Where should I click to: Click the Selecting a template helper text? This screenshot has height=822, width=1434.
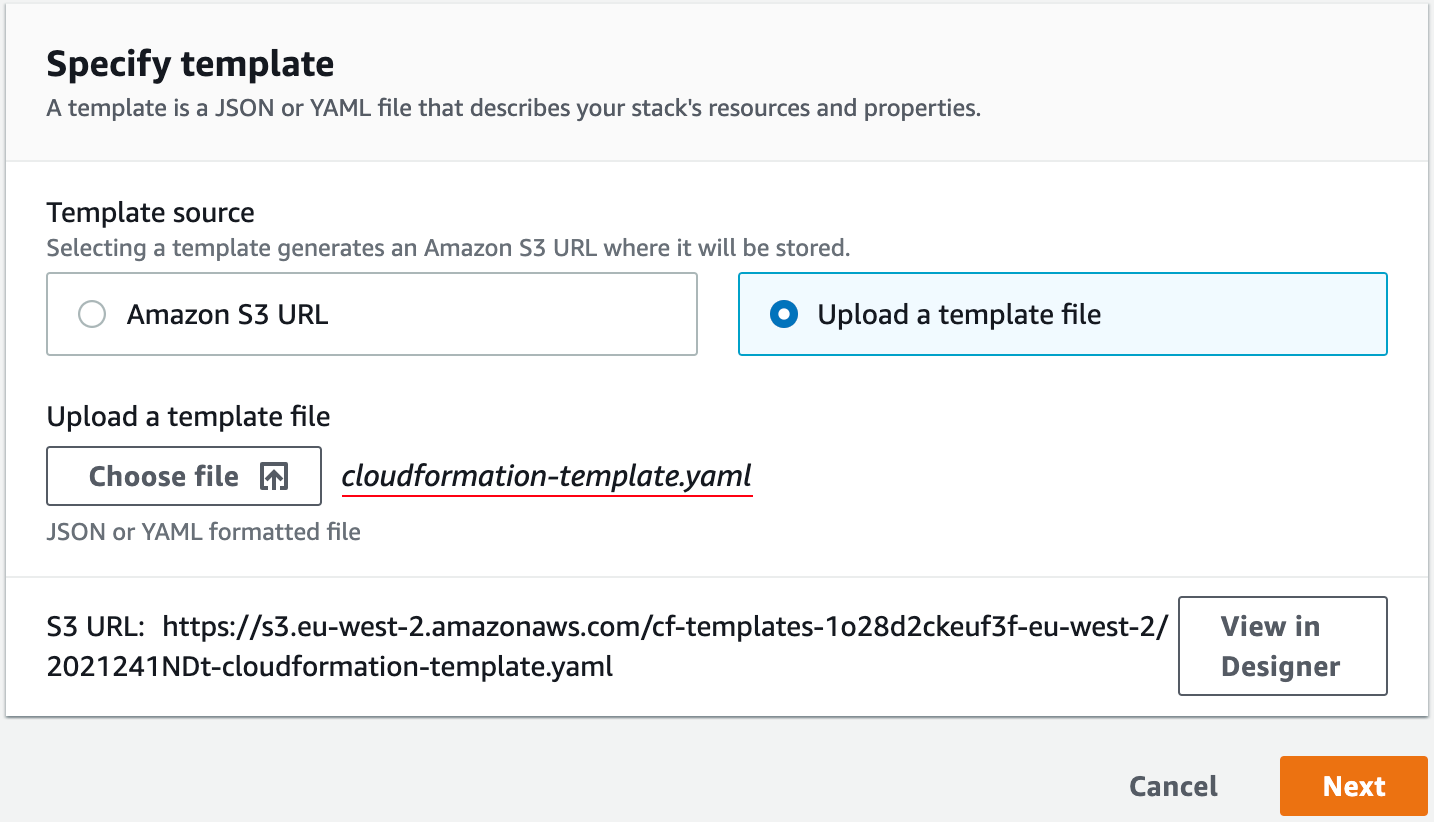click(x=449, y=248)
